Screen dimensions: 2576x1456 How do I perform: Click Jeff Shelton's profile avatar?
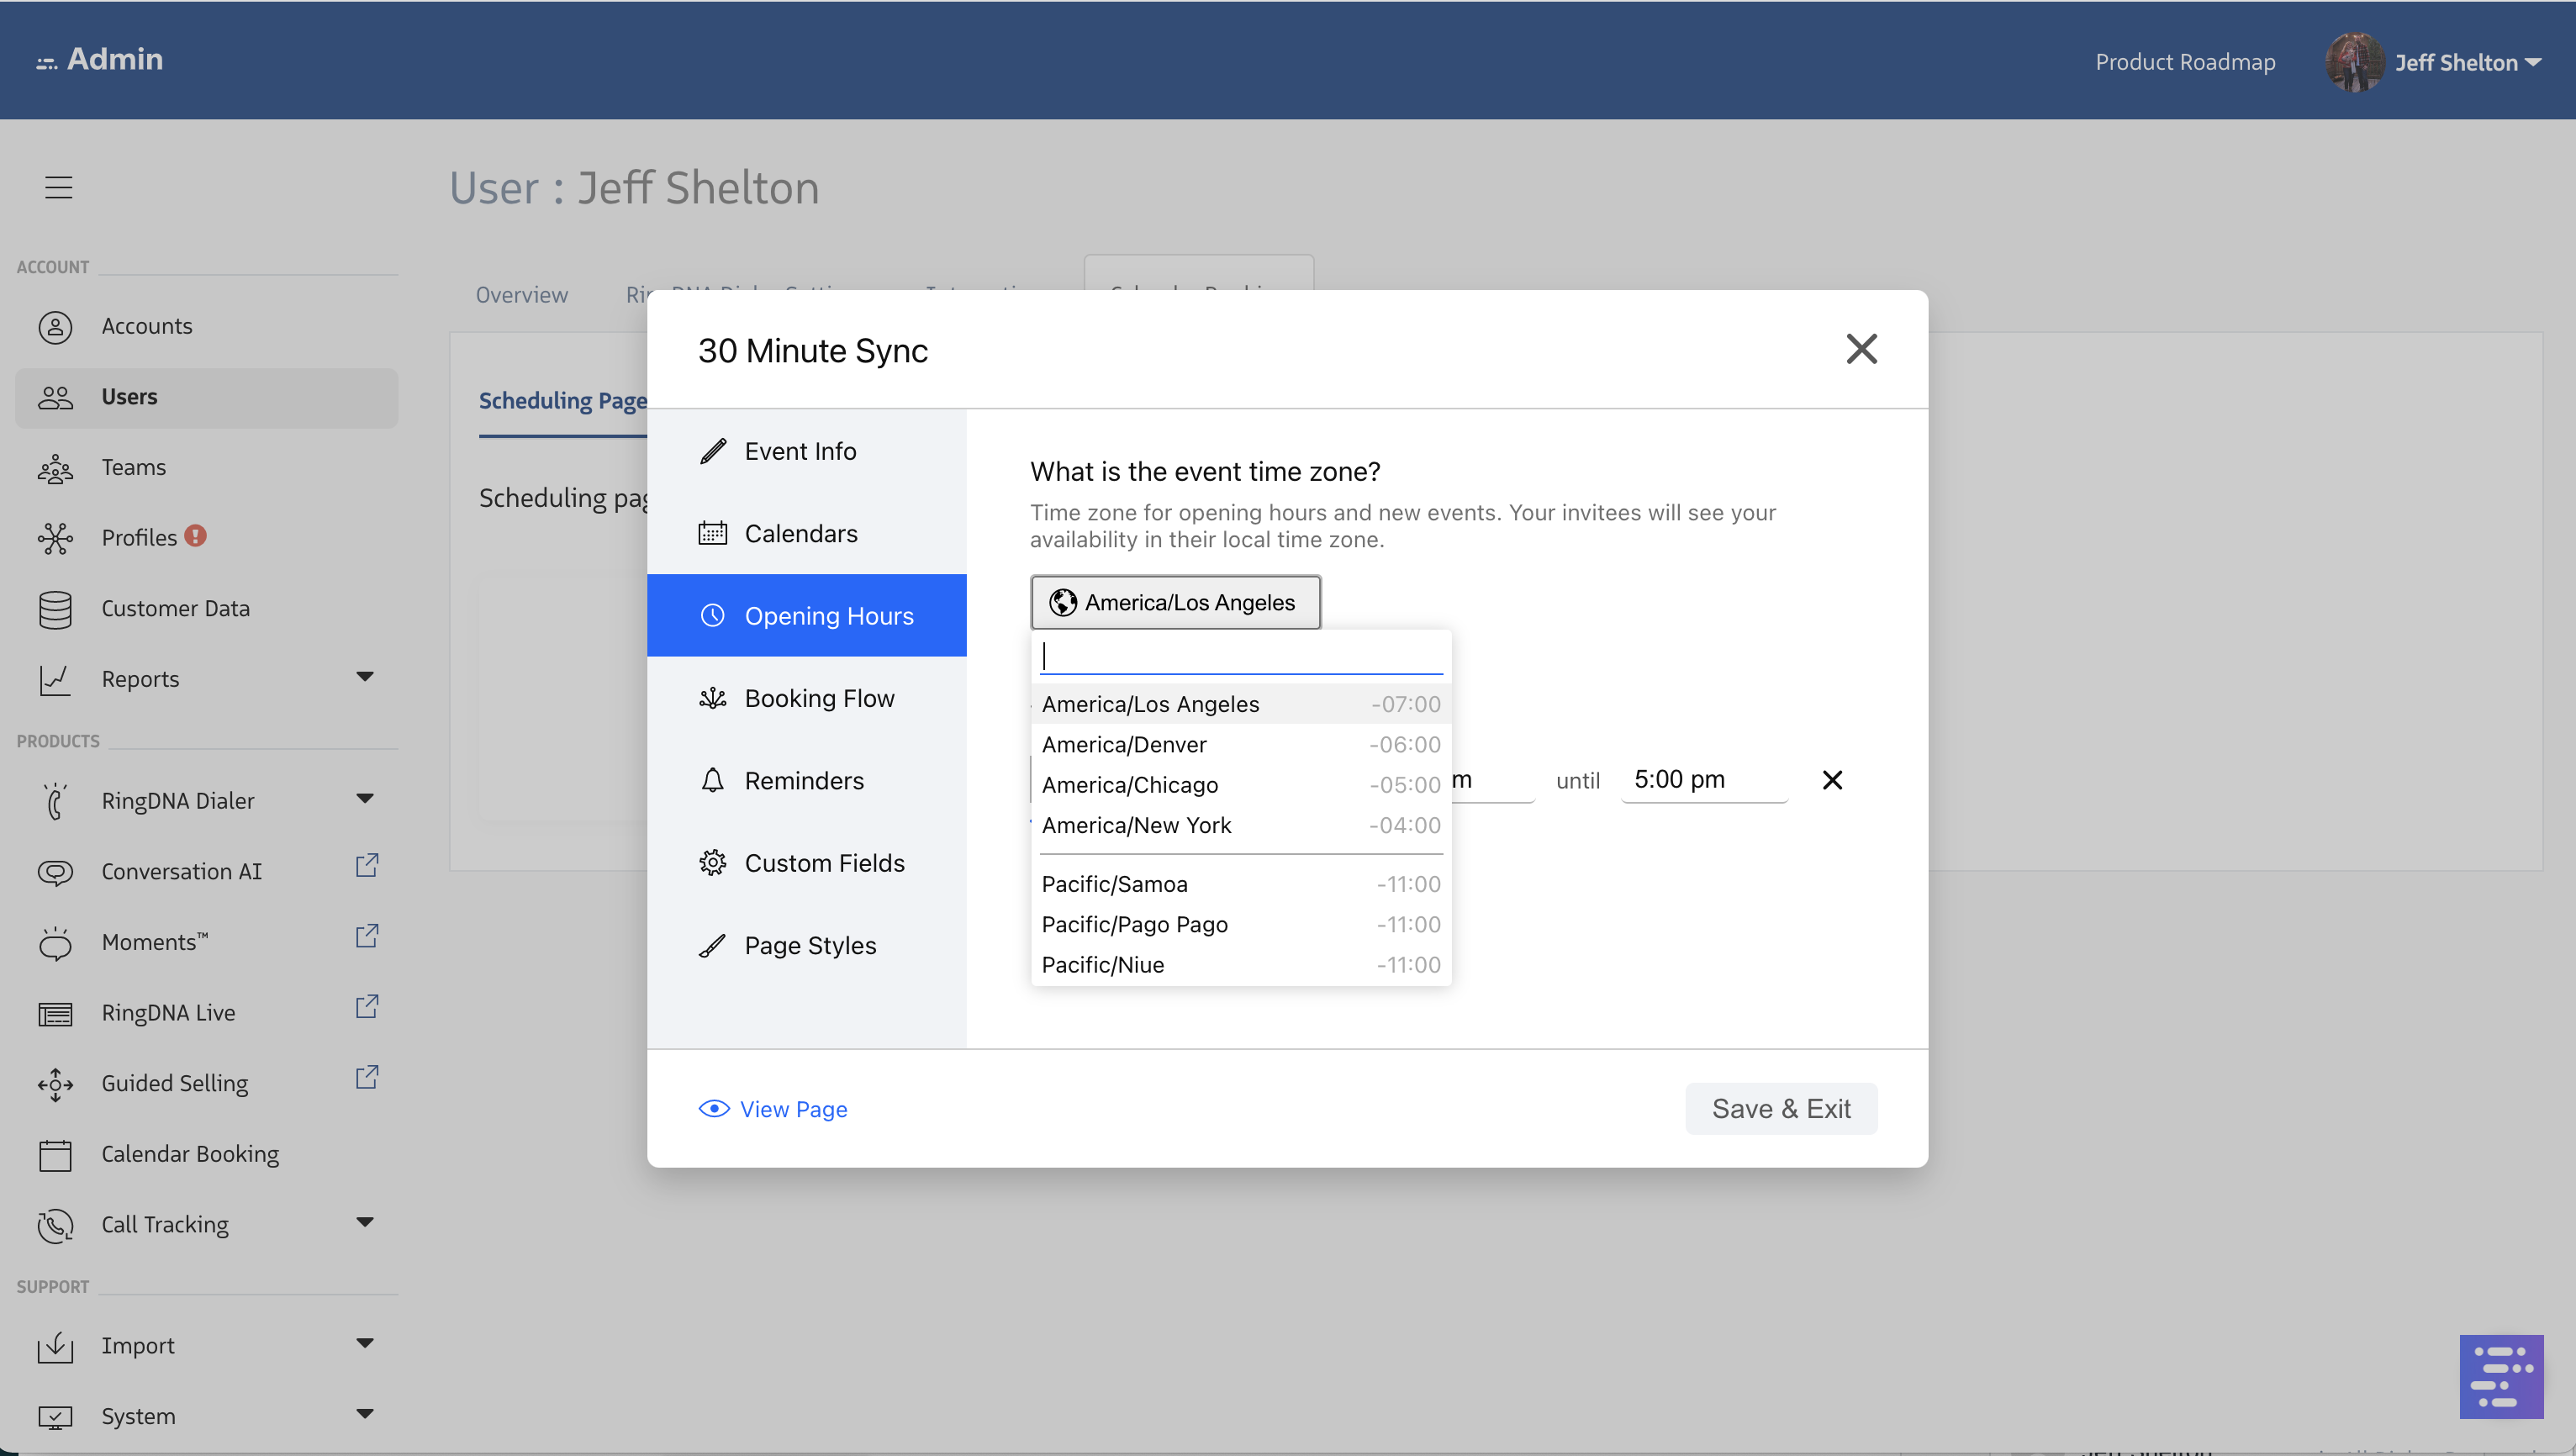[2354, 62]
